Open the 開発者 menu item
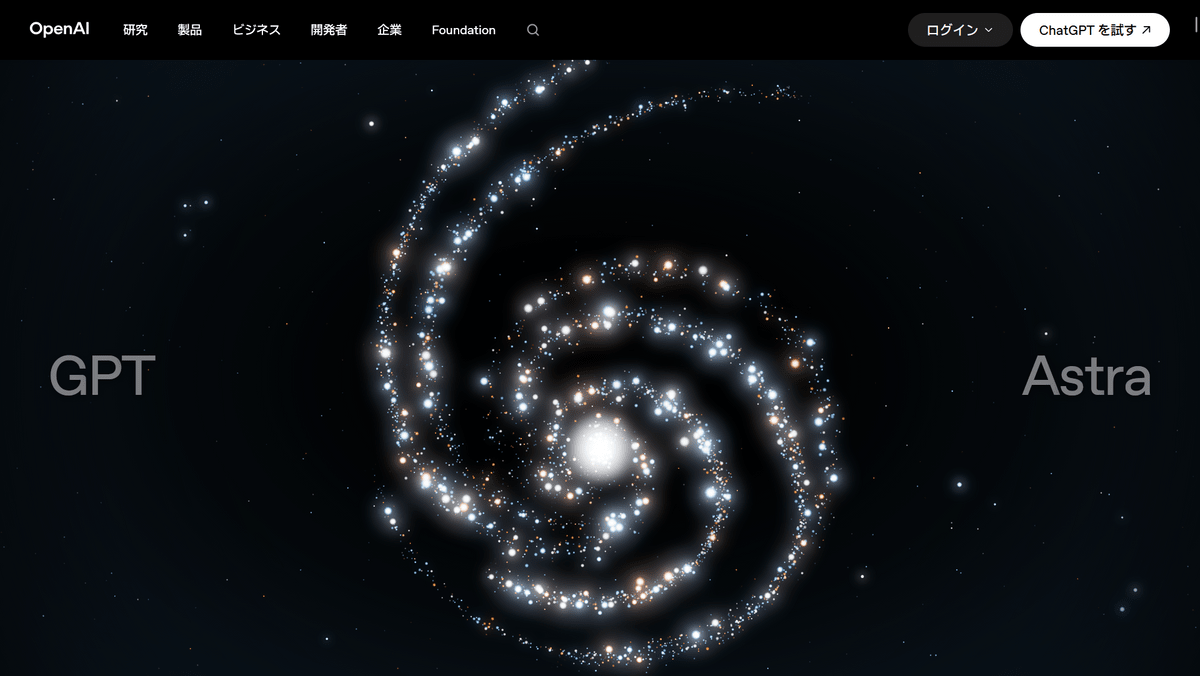This screenshot has height=676, width=1200. point(329,30)
